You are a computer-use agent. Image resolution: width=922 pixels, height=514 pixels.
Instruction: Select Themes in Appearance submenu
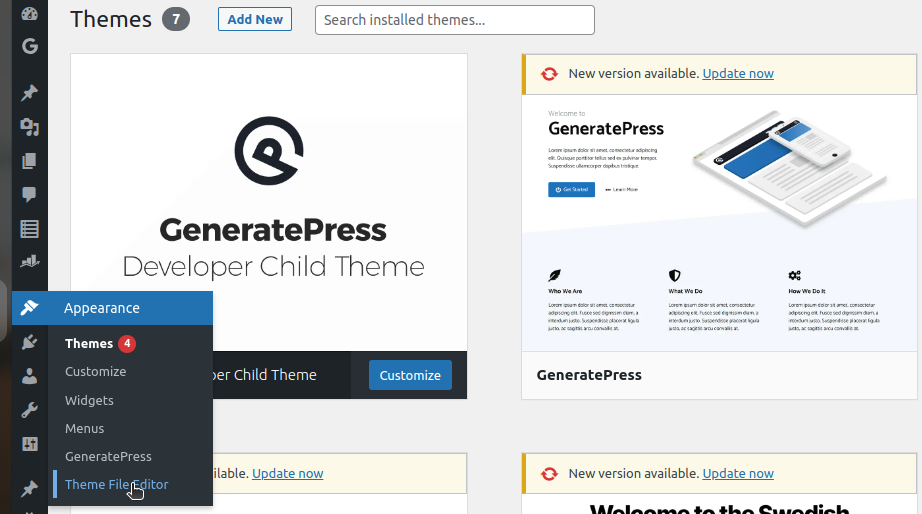point(89,343)
